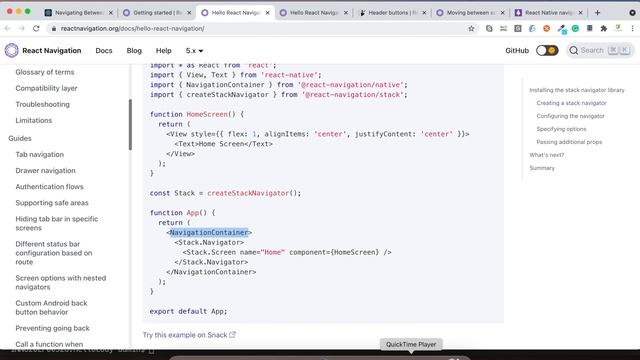
Task: Open Limitations in sidebar
Action: pyautogui.click(x=33, y=120)
